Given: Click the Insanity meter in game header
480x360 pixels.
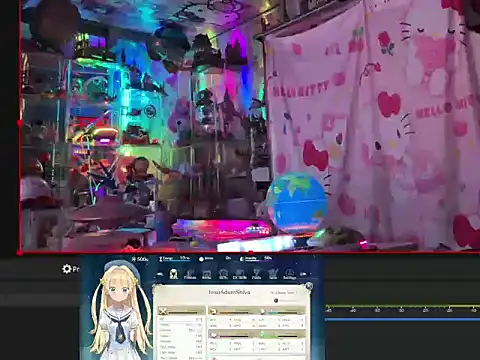Looking at the screenshot, I should click(x=256, y=259).
